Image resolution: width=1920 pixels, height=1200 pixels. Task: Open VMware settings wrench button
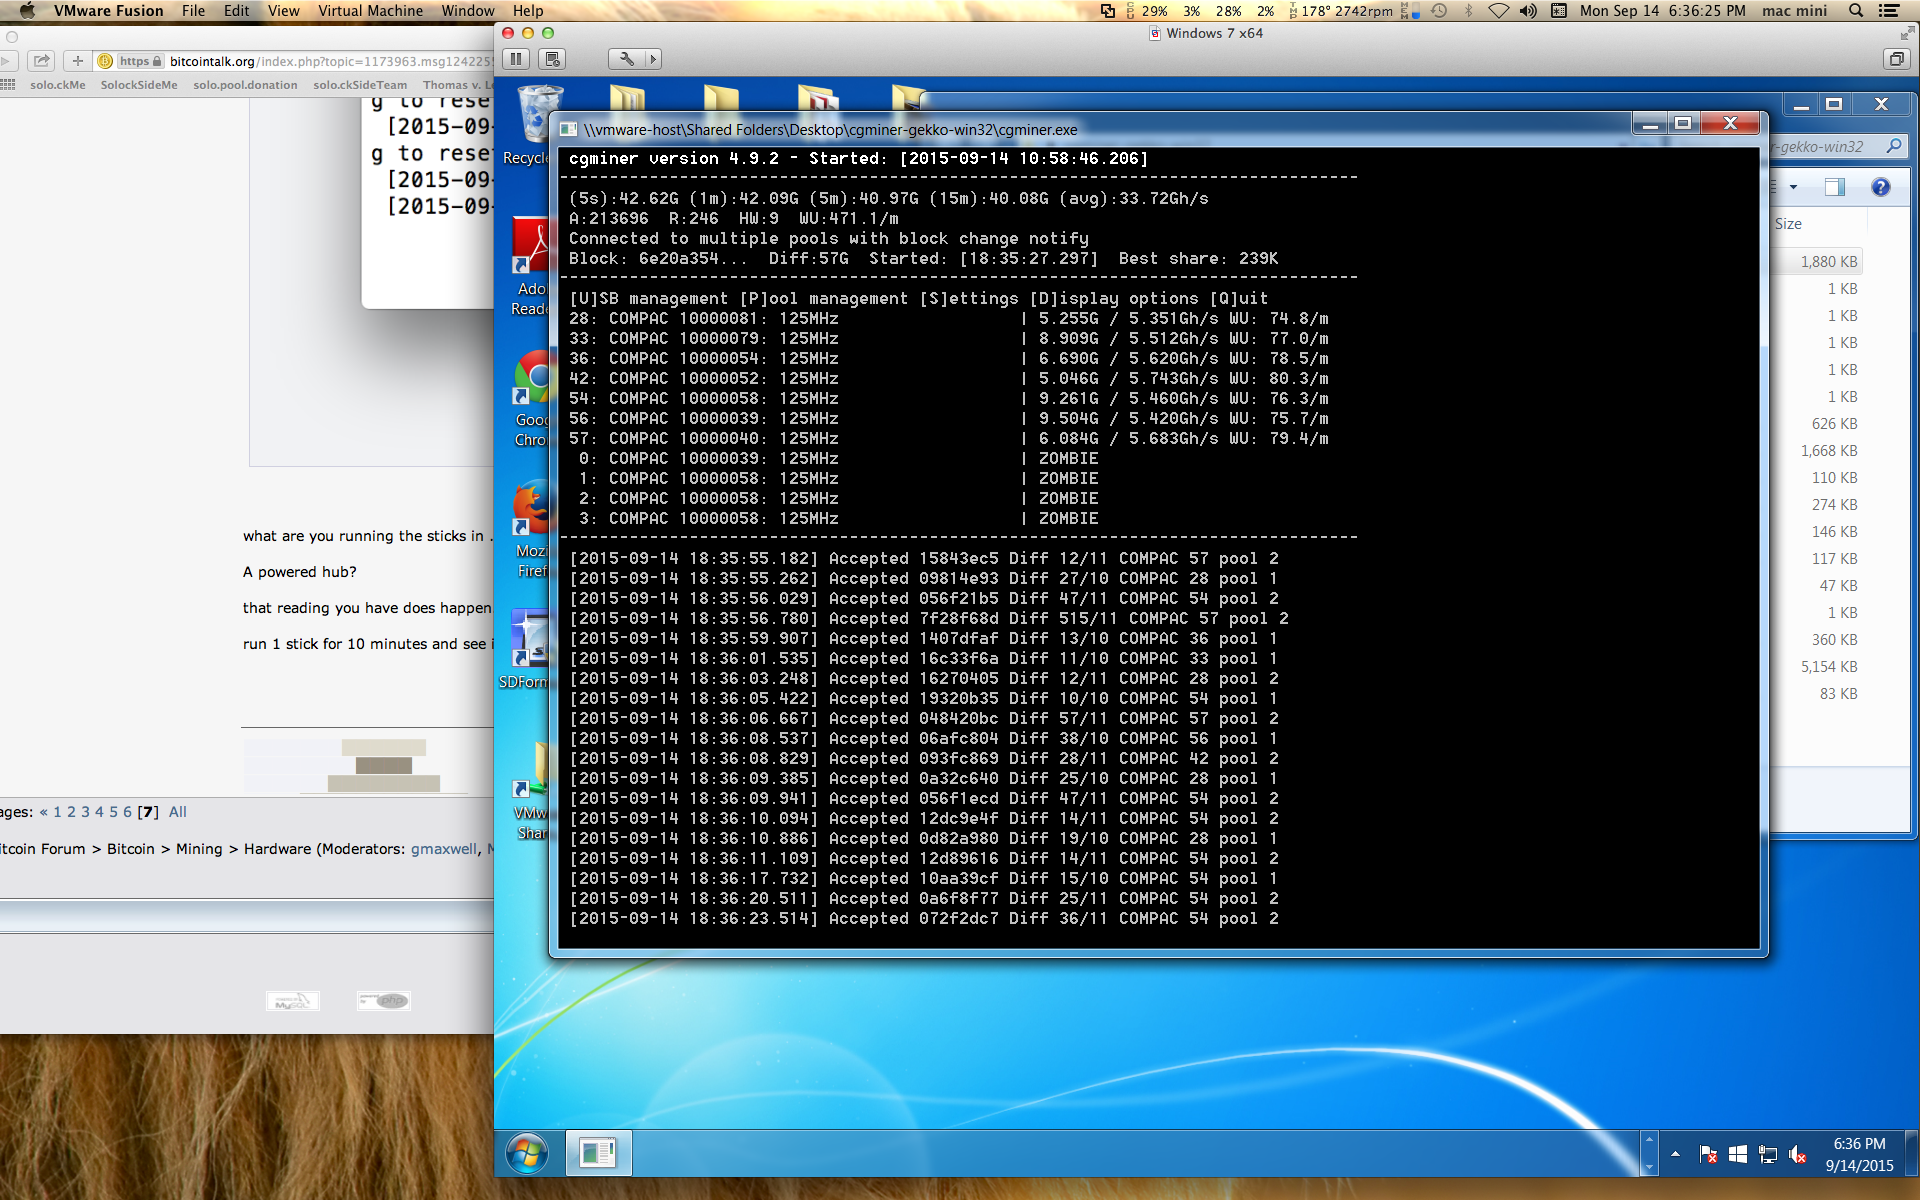click(627, 59)
